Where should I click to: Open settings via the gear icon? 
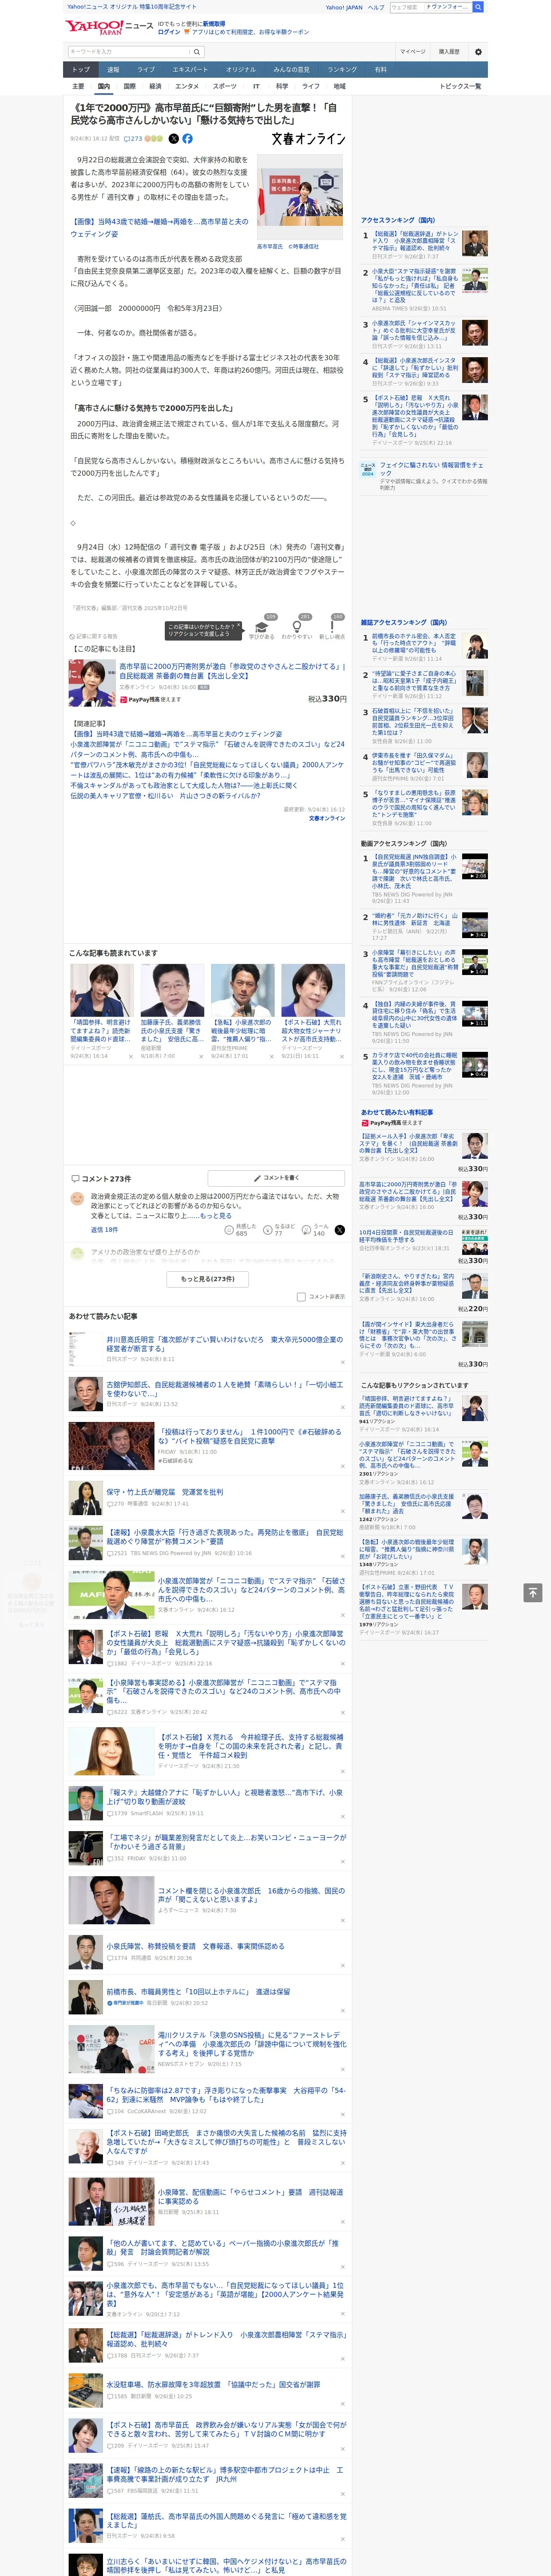[478, 51]
